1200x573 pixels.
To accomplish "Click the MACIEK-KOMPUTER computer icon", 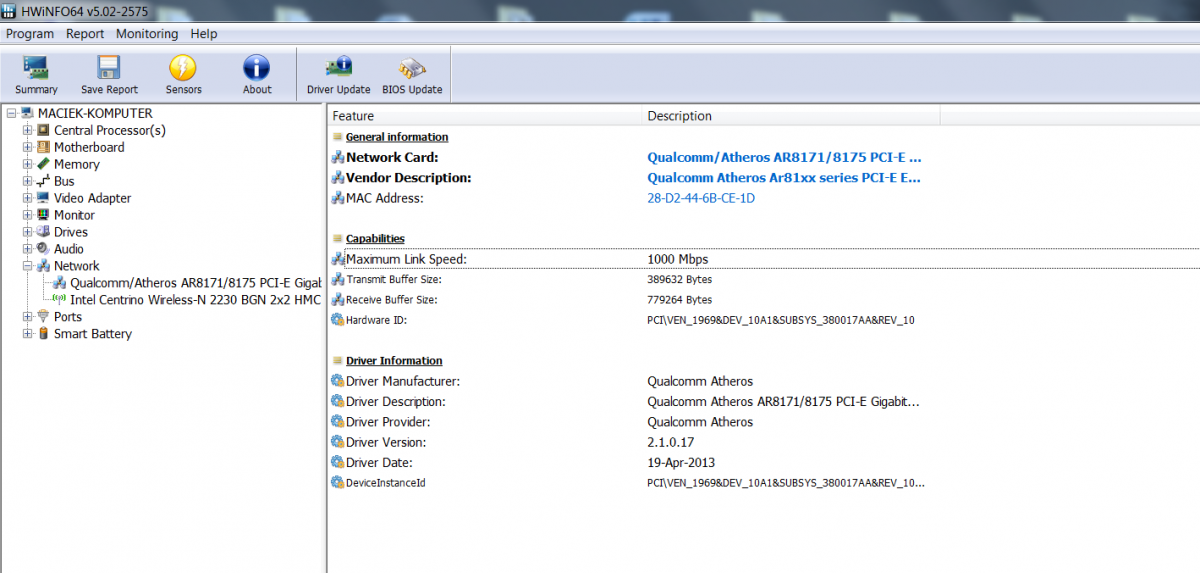I will coord(27,113).
